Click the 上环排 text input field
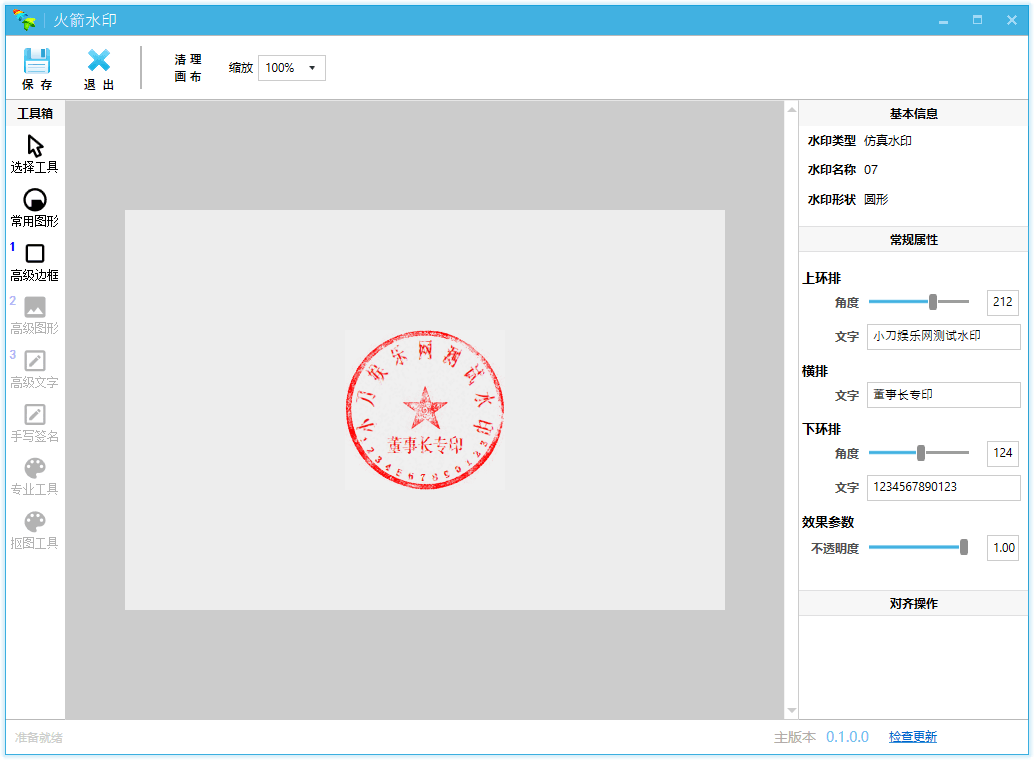This screenshot has height=760, width=1034. 943,337
